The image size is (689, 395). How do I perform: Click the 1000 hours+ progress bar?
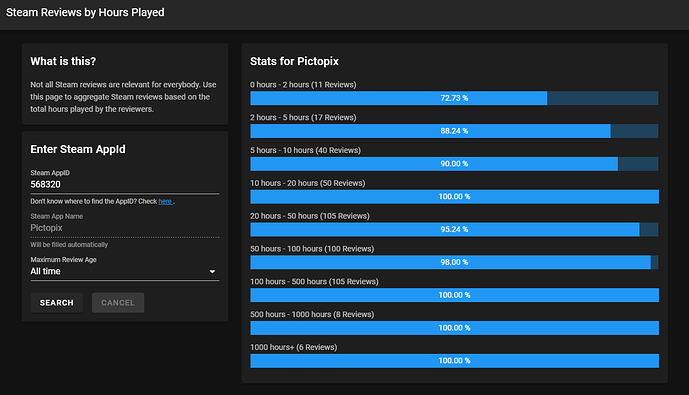[x=454, y=361]
